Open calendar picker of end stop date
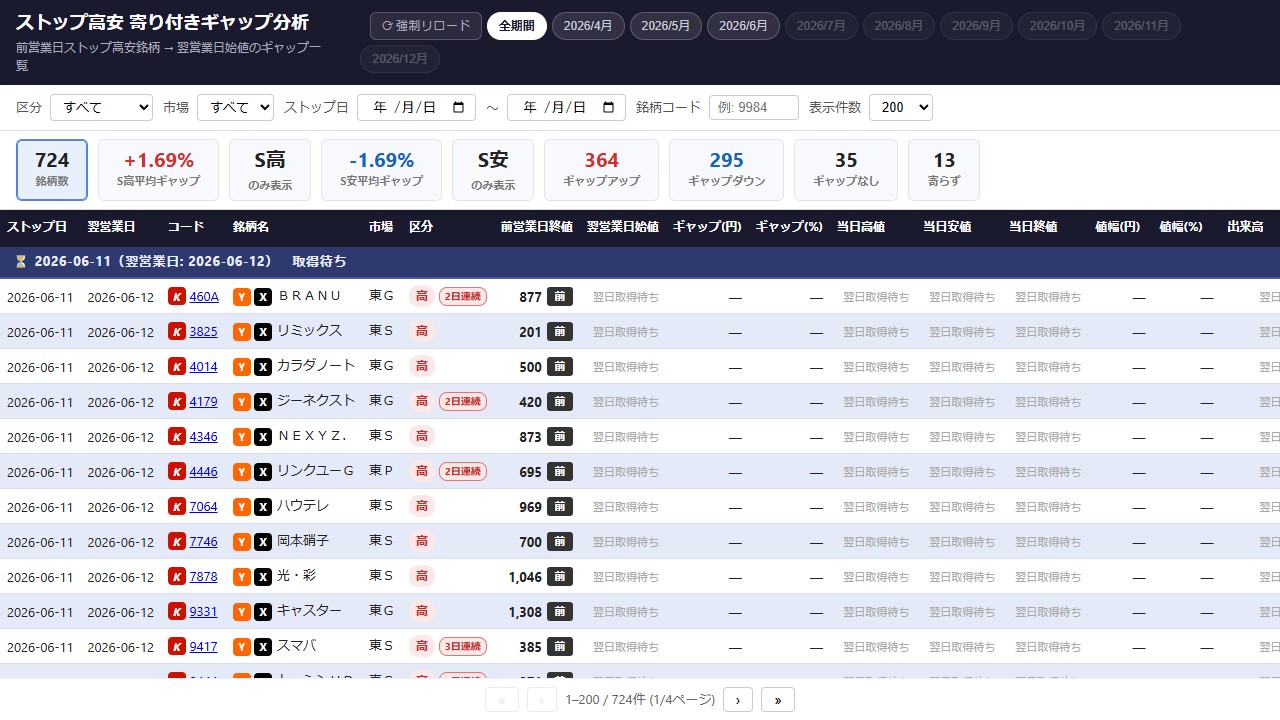This screenshot has height=720, width=1280. [x=608, y=107]
